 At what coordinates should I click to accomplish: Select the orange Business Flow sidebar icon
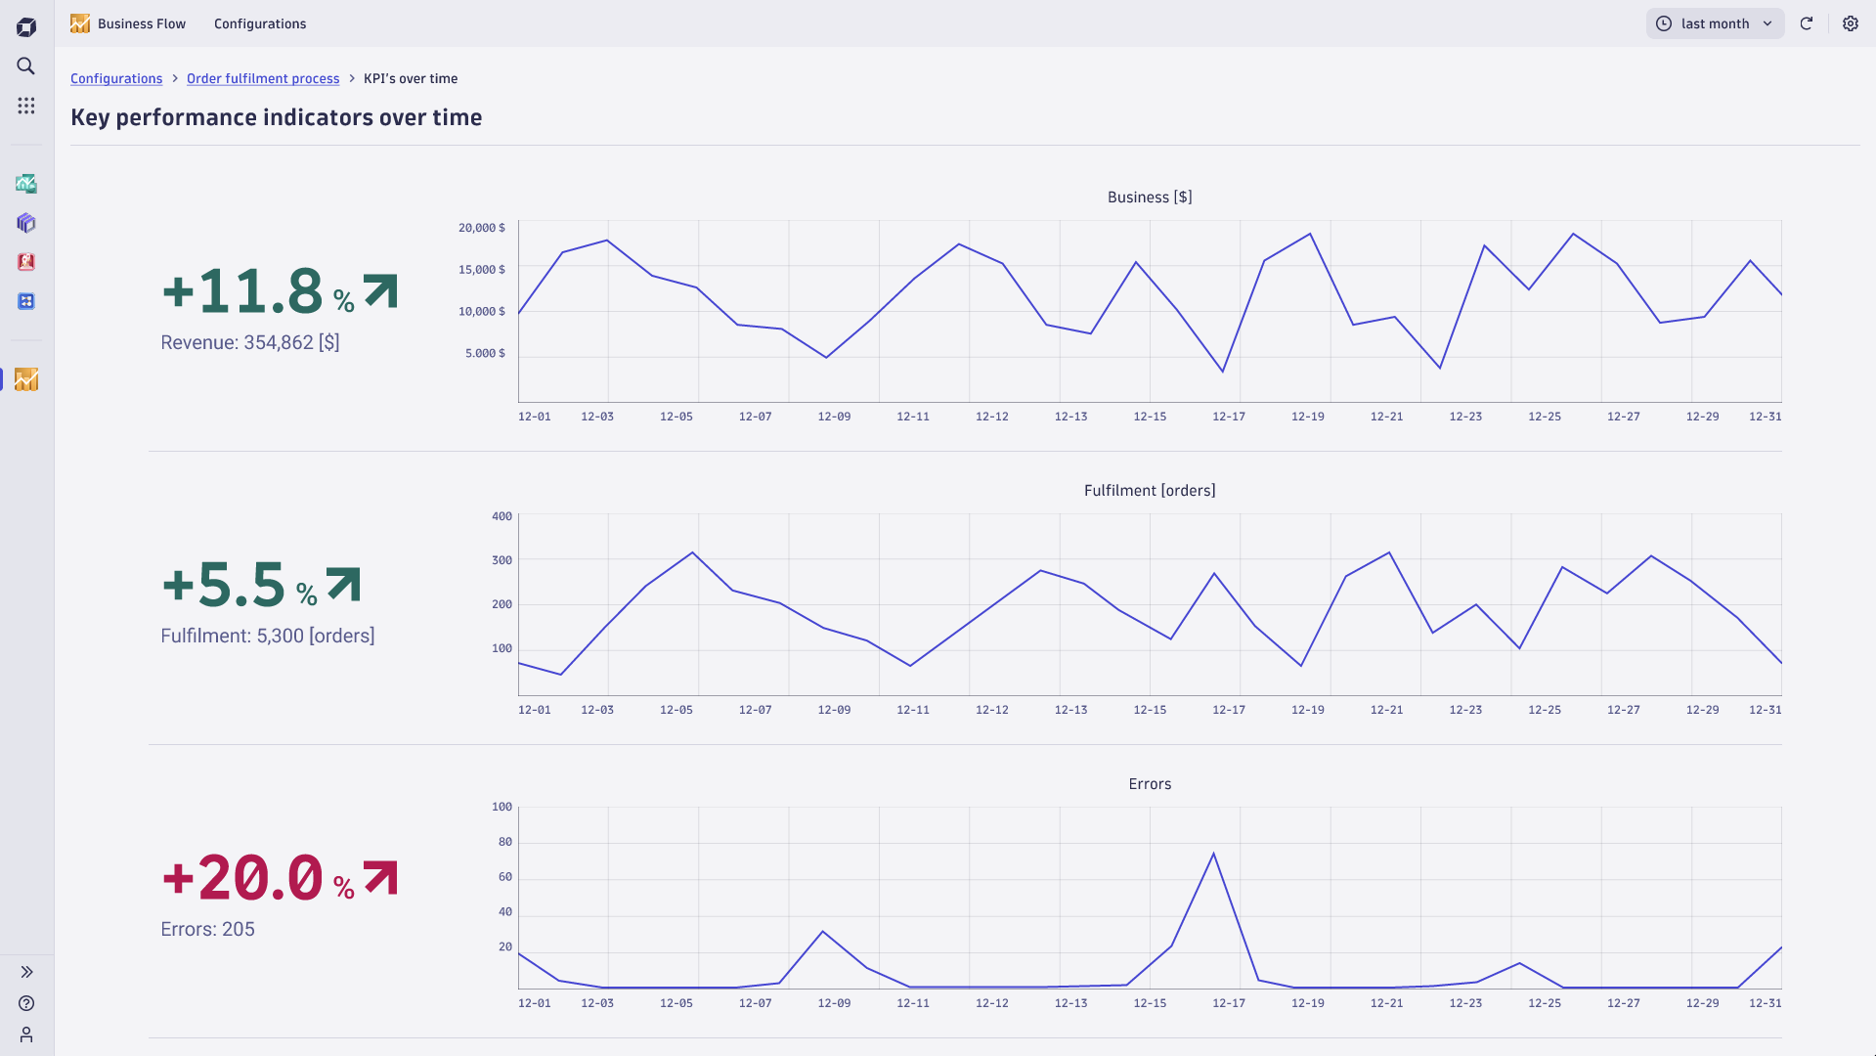tap(26, 379)
